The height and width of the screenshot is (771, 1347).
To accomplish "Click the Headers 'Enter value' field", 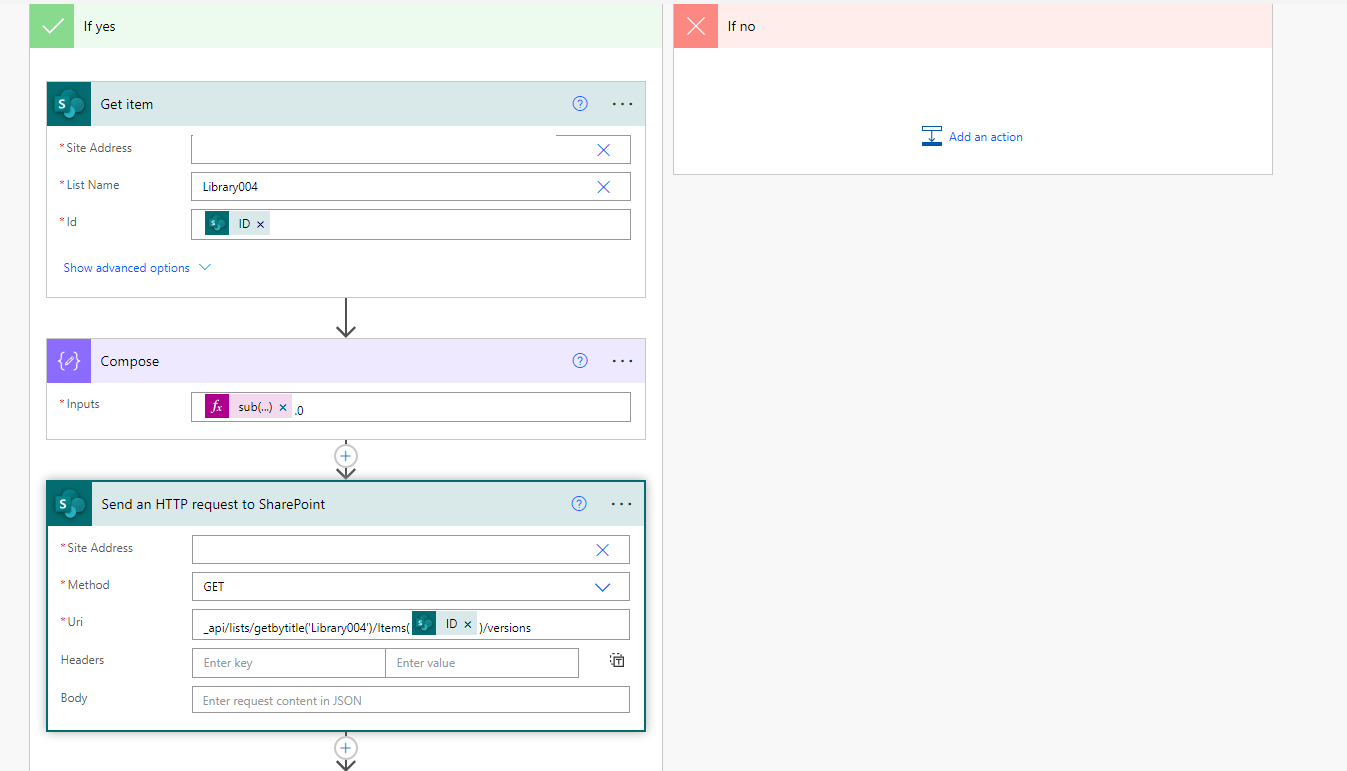I will tap(482, 663).
